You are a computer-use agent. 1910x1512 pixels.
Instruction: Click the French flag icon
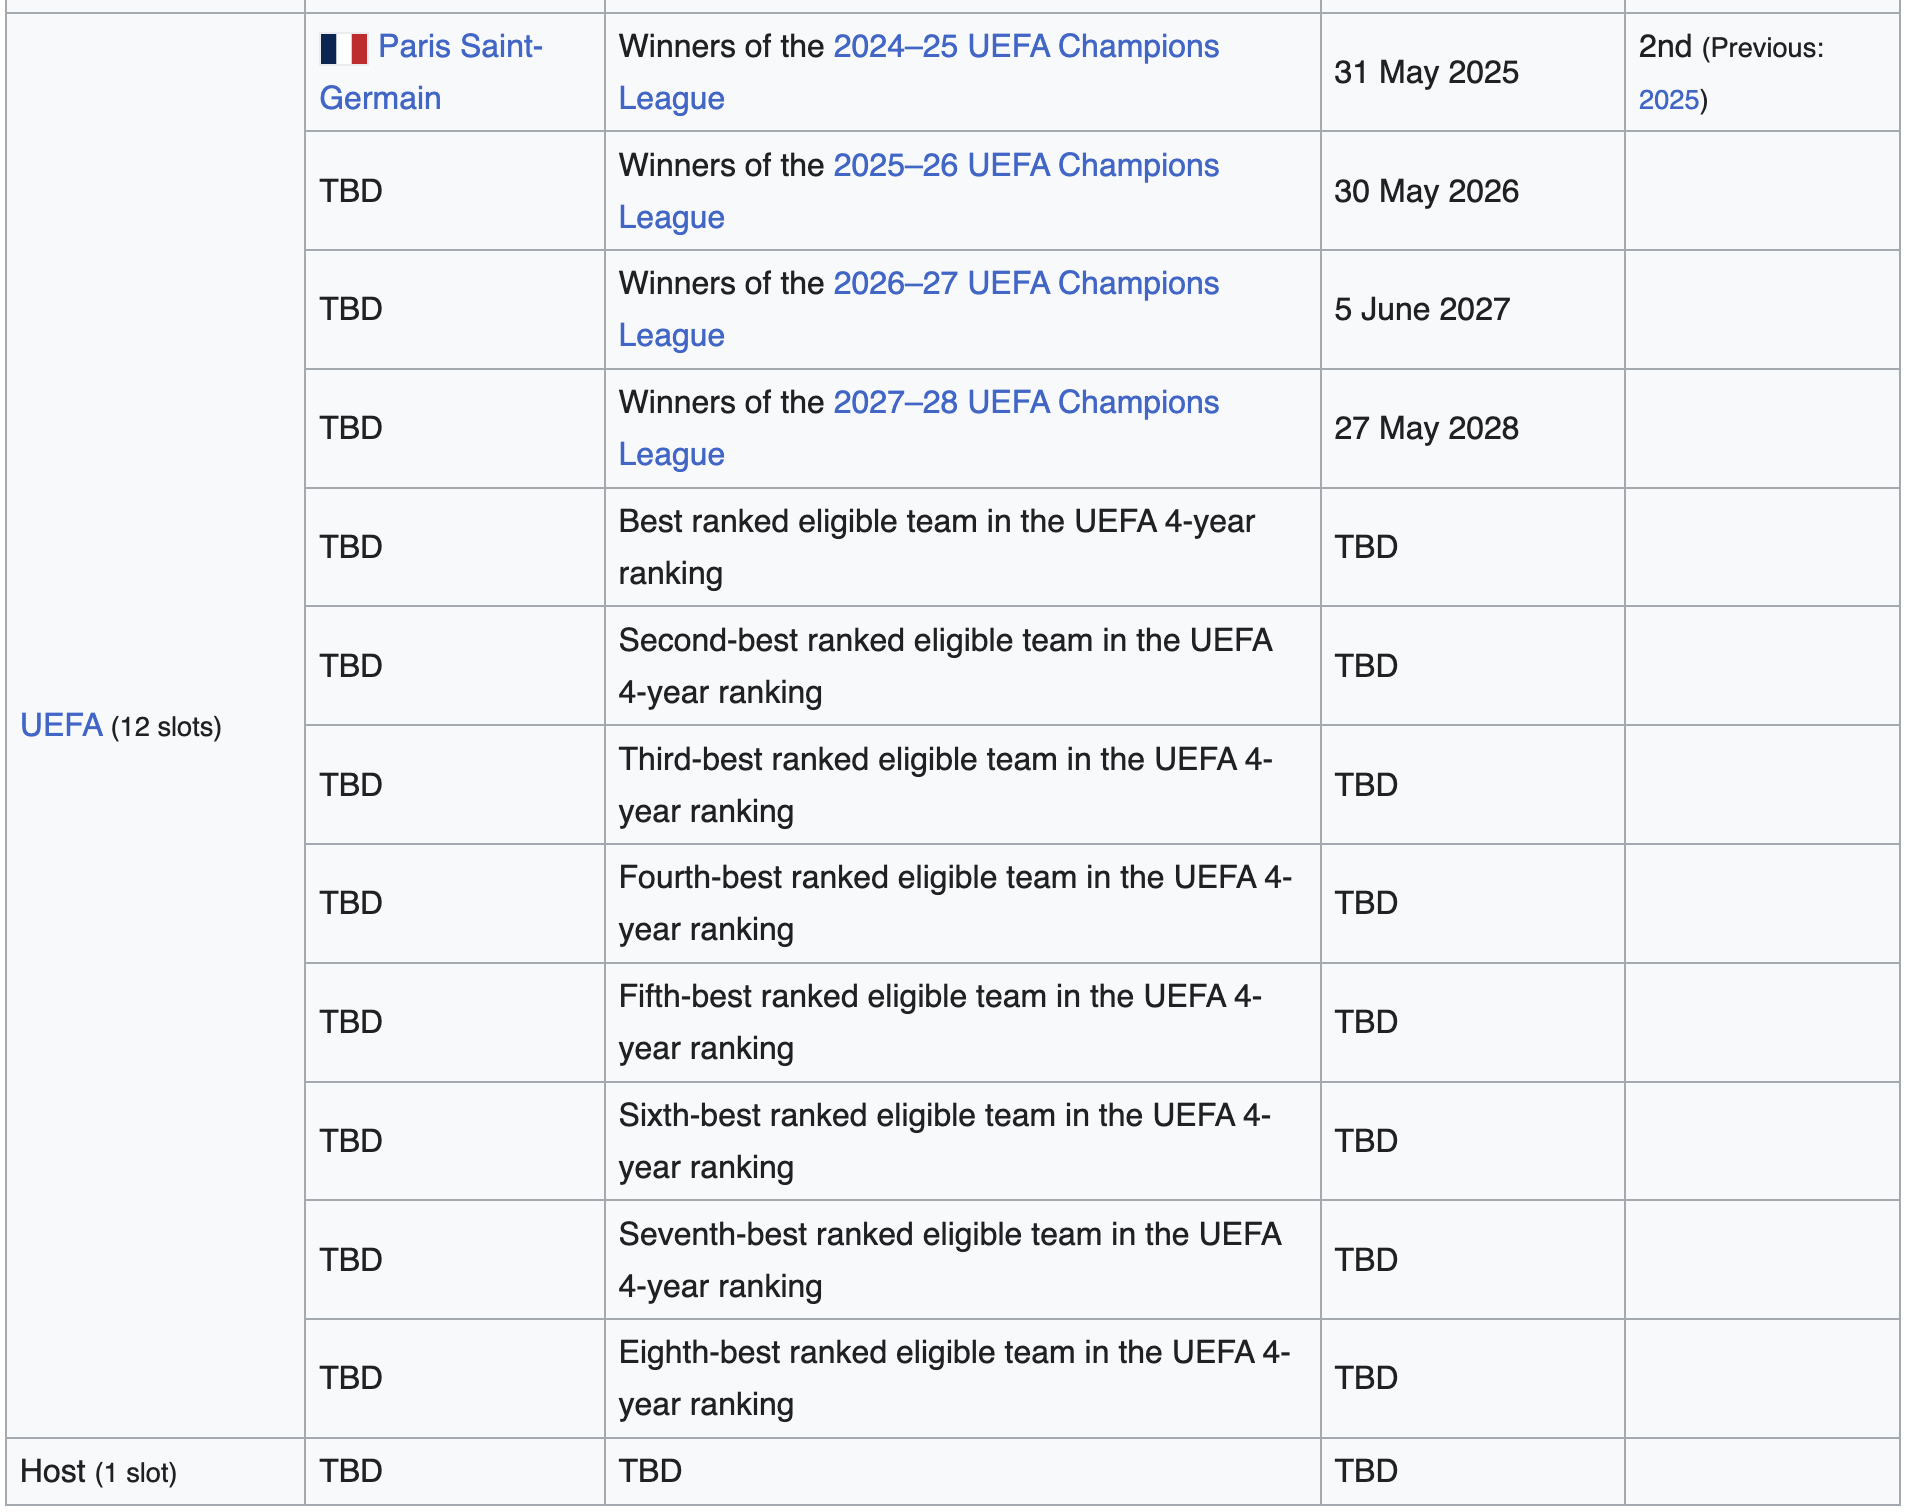344,48
